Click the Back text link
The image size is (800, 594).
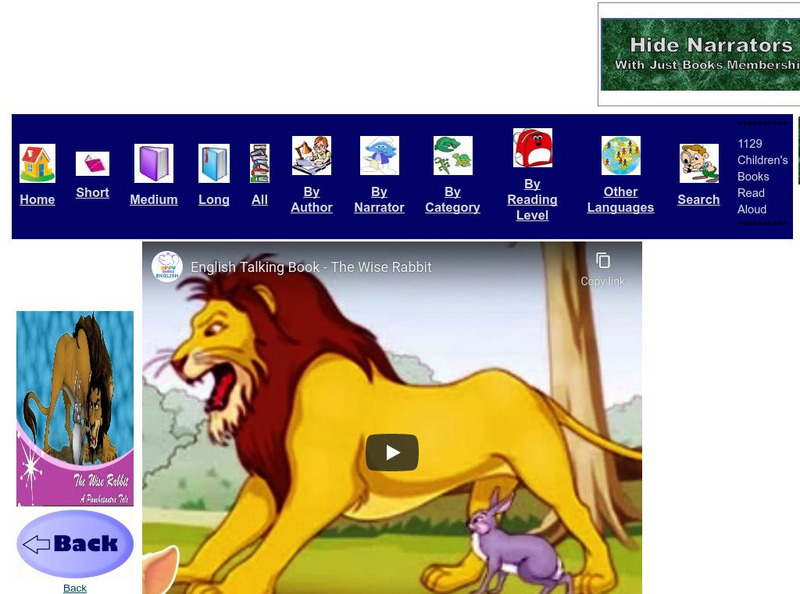click(73, 588)
